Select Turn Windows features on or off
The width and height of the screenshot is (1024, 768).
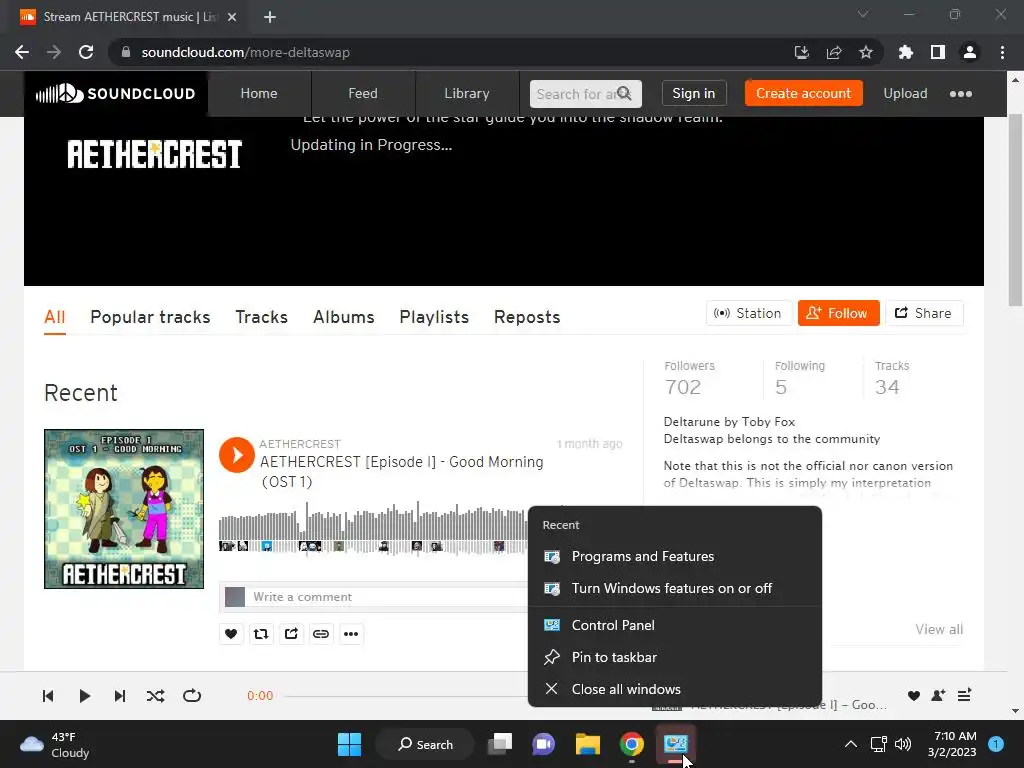coord(675,588)
